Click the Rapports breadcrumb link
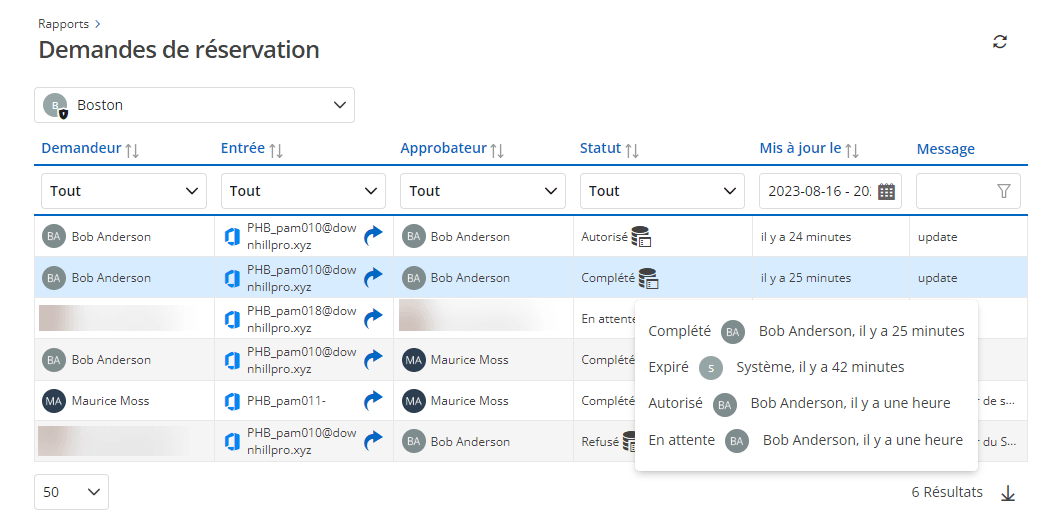Image resolution: width=1059 pixels, height=526 pixels. 63,23
